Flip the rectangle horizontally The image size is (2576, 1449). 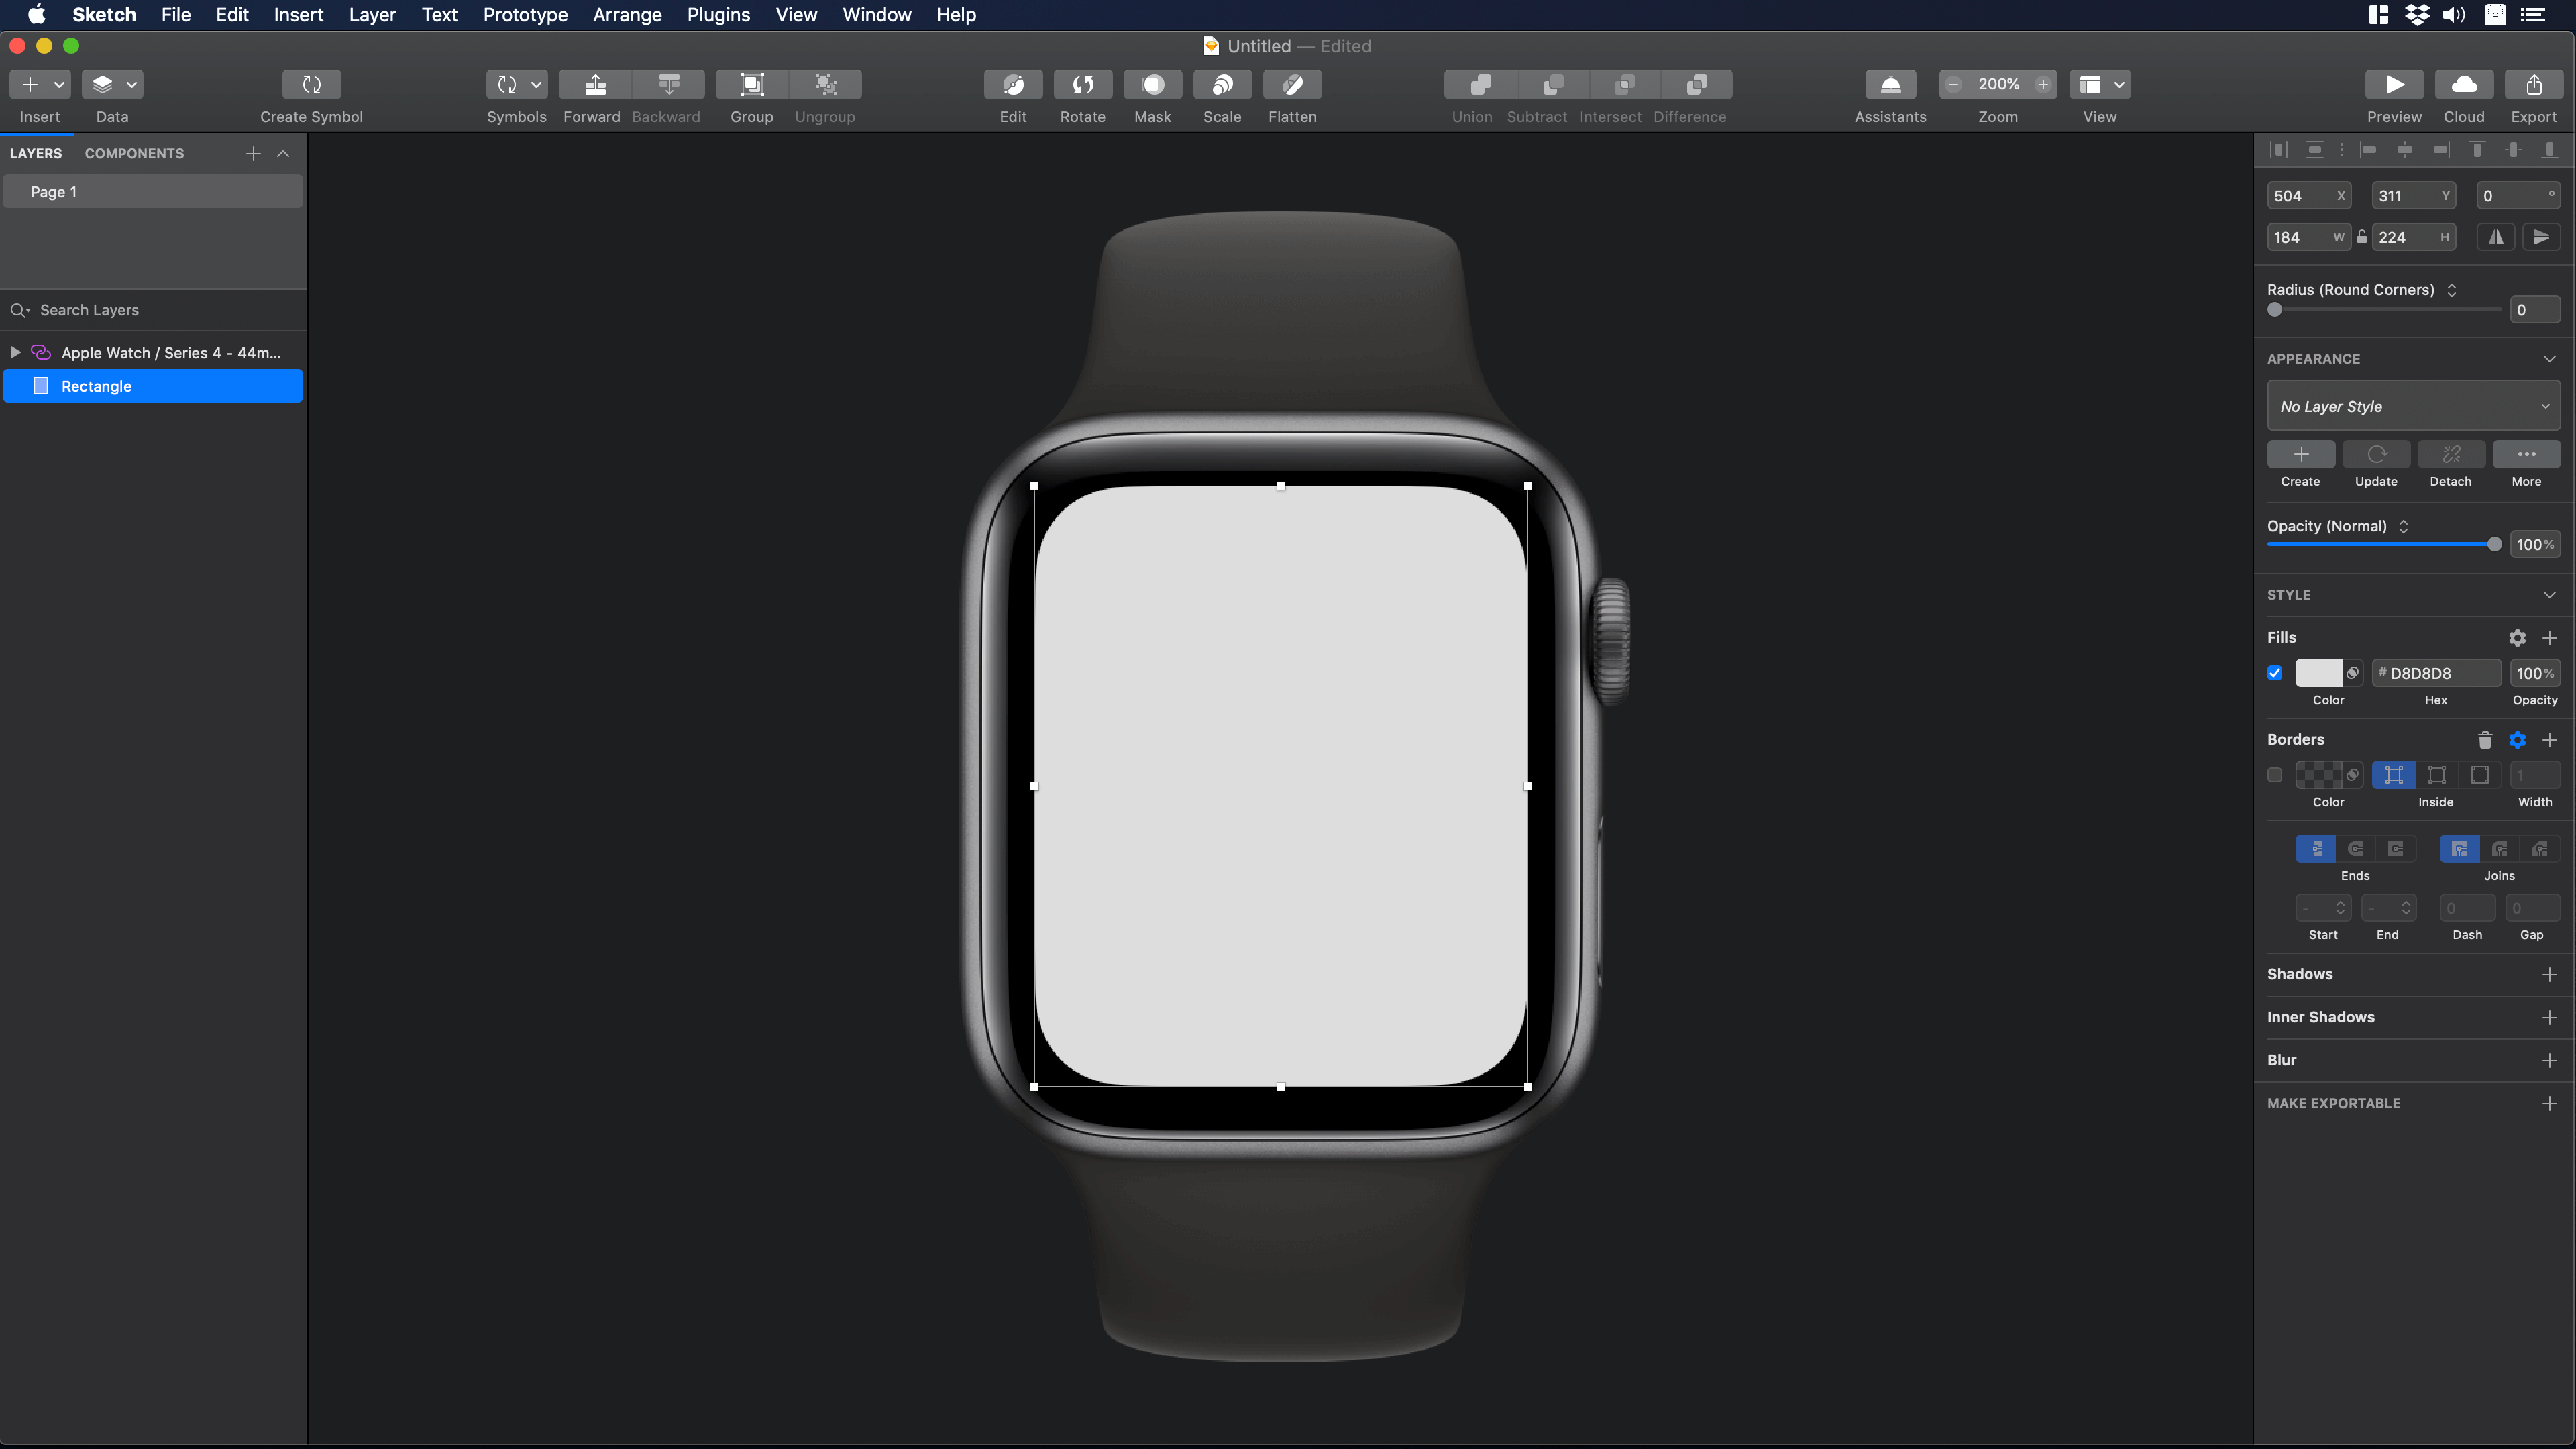[2495, 237]
